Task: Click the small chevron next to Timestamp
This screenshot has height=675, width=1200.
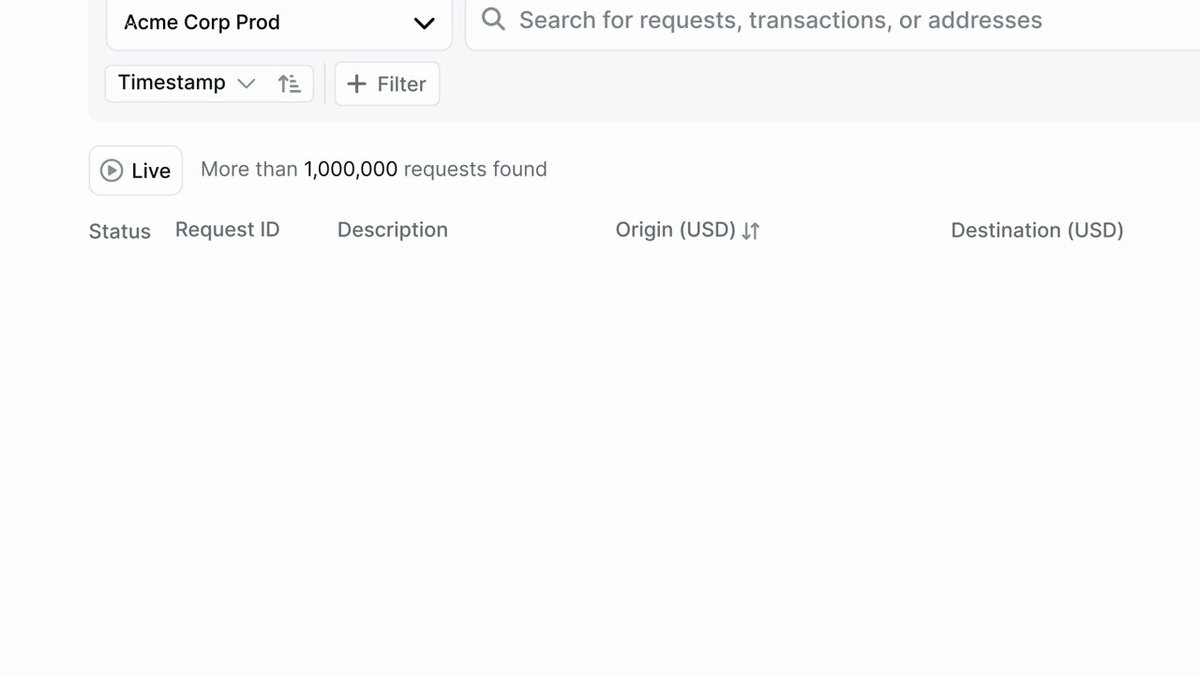Action: (x=246, y=83)
